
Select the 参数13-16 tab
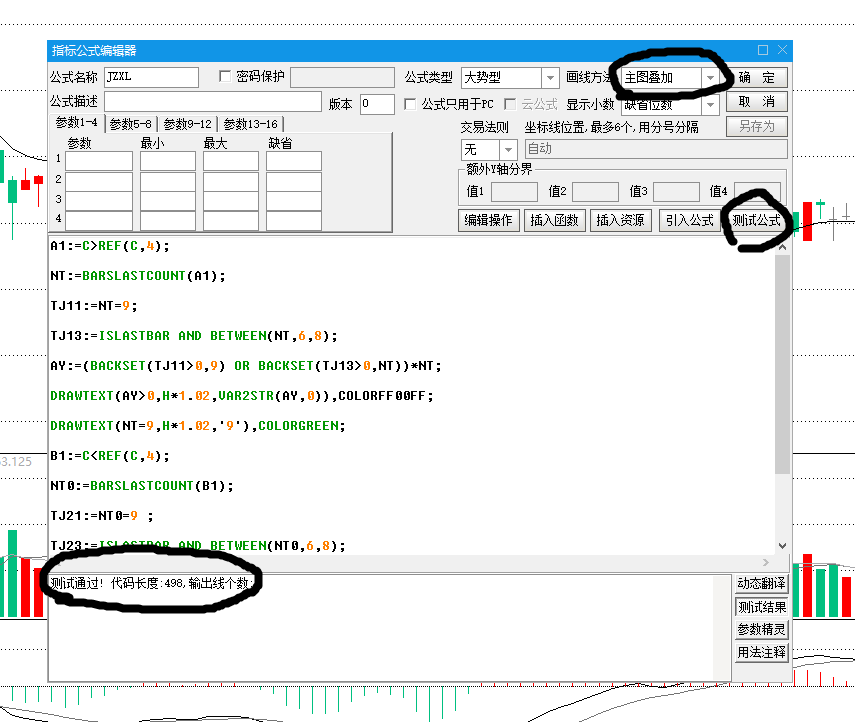250,124
